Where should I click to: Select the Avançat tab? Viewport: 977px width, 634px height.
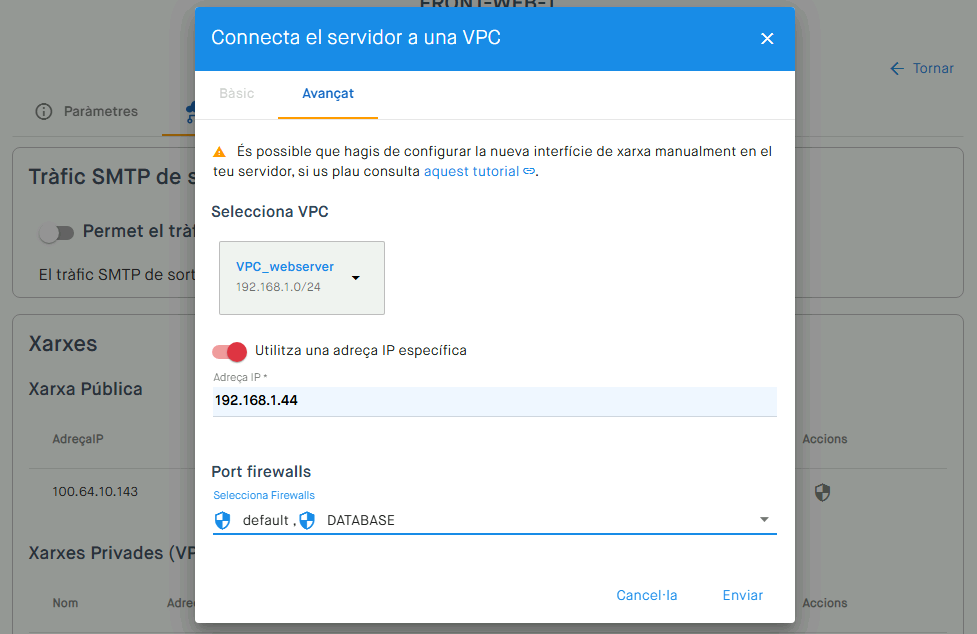click(x=328, y=93)
